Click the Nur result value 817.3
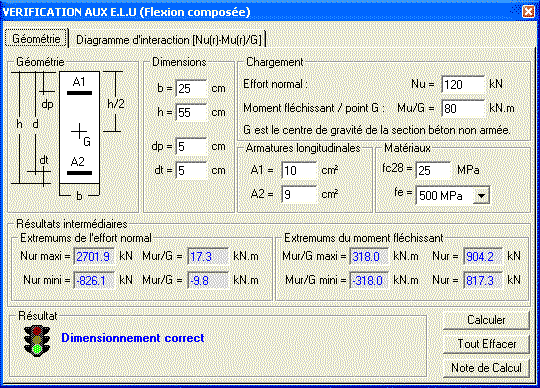This screenshot has height=388, width=540. pyautogui.click(x=482, y=281)
